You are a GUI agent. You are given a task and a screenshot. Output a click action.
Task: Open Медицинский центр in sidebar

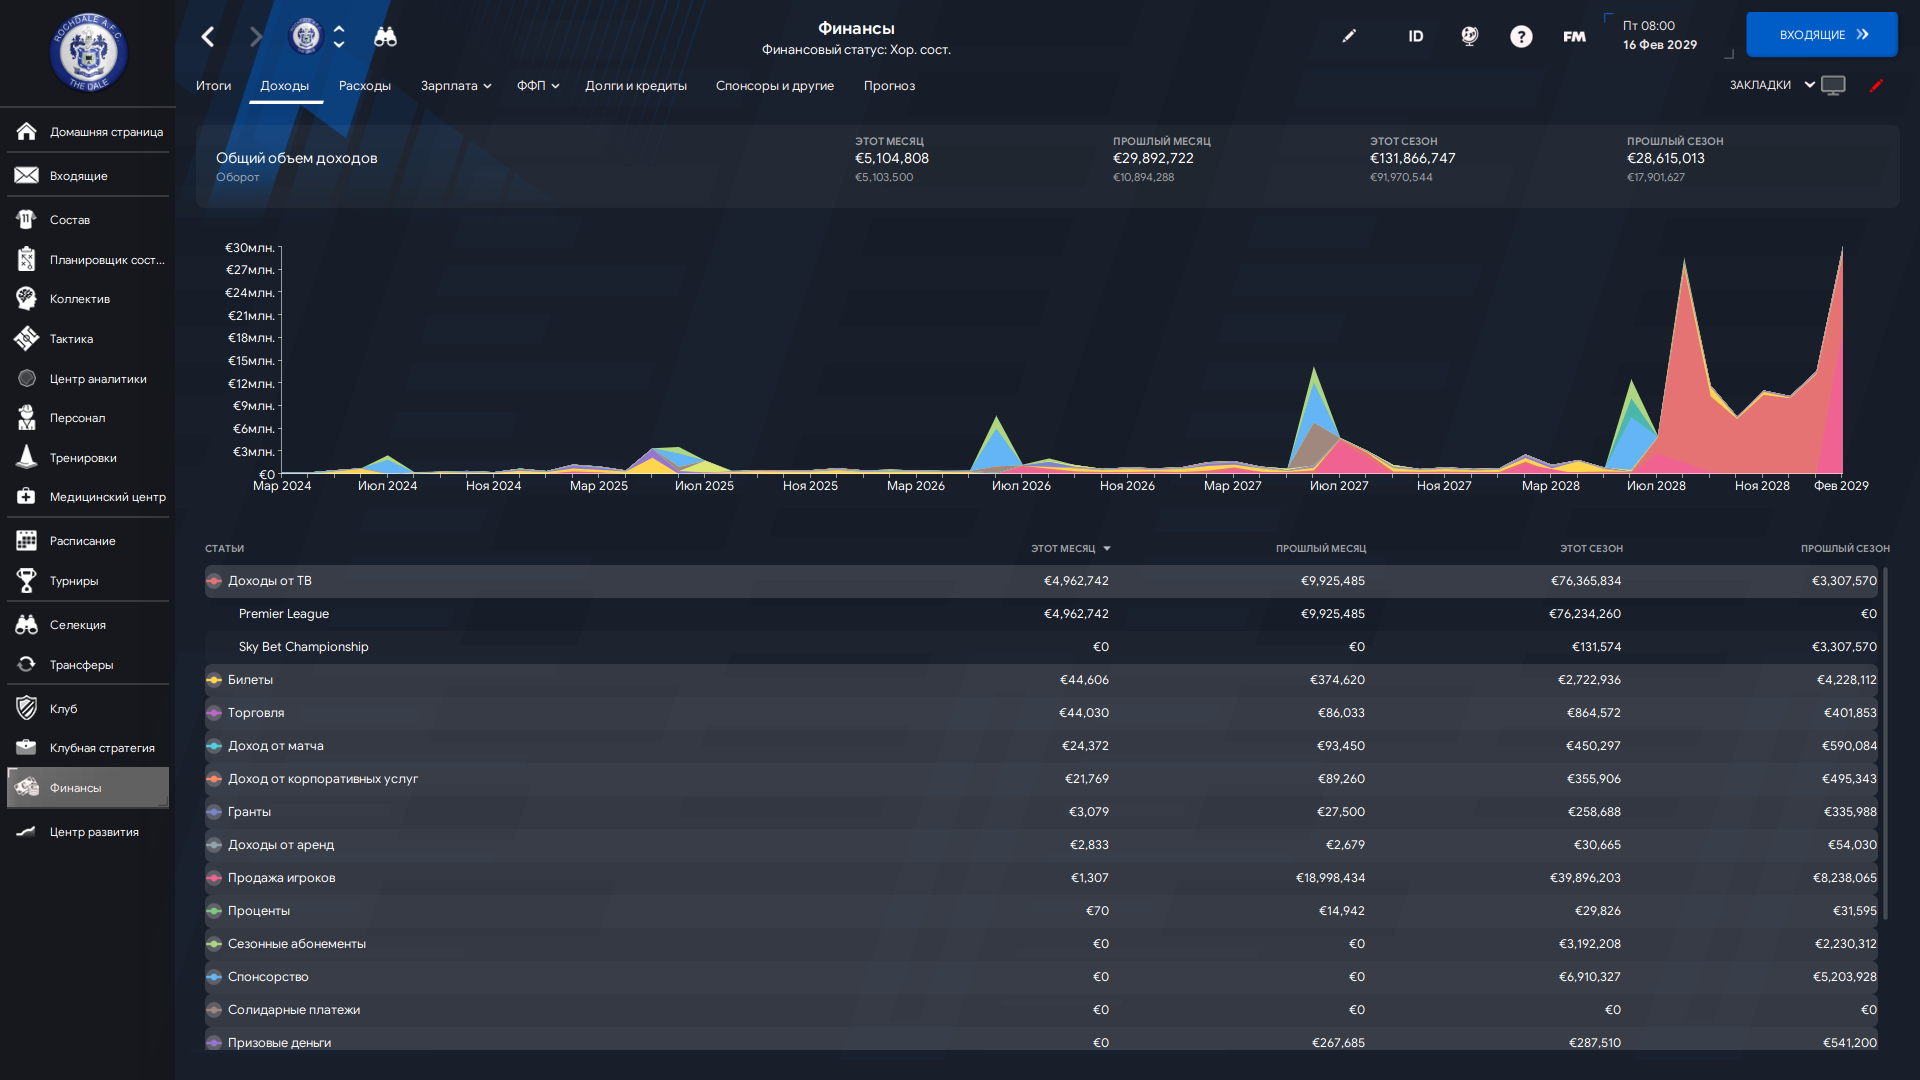[107, 497]
